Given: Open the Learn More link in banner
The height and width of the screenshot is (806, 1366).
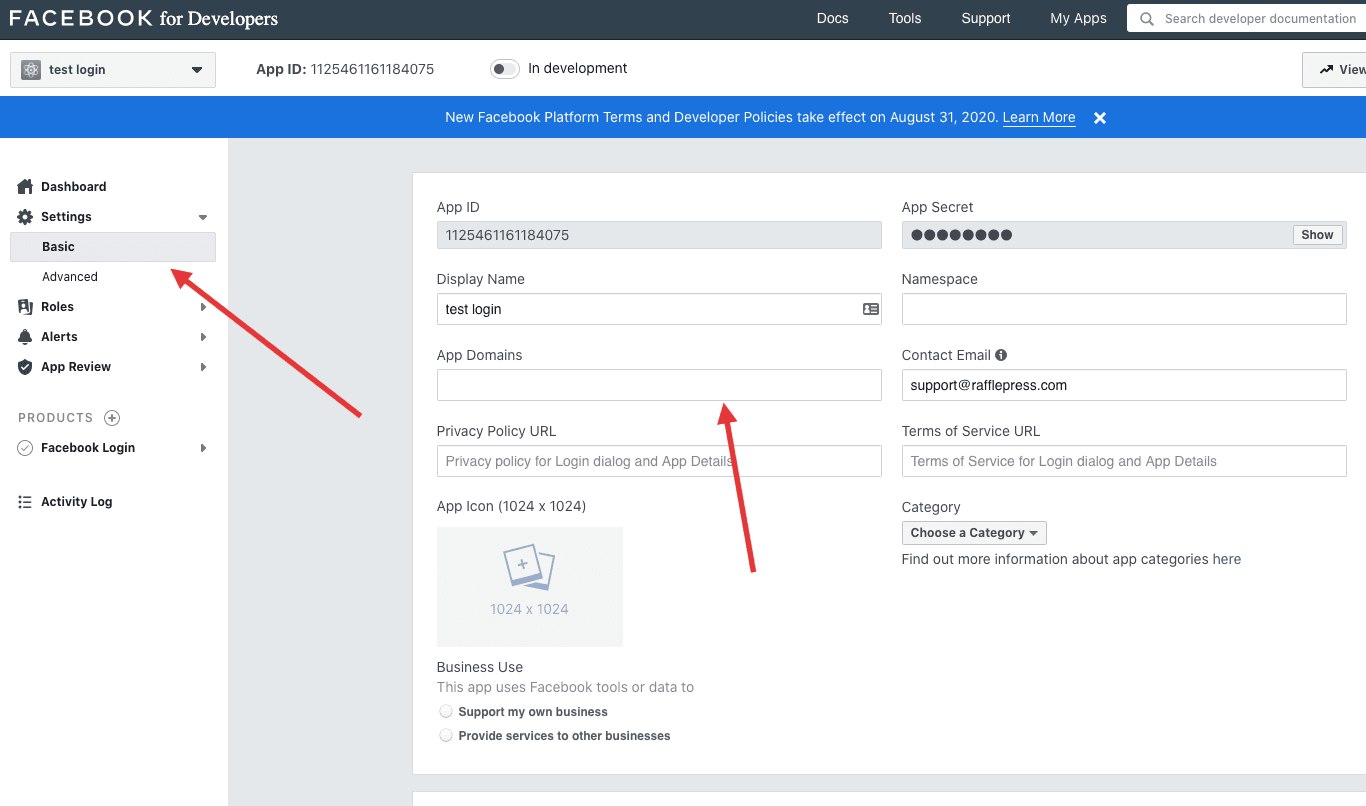Looking at the screenshot, I should [1039, 117].
